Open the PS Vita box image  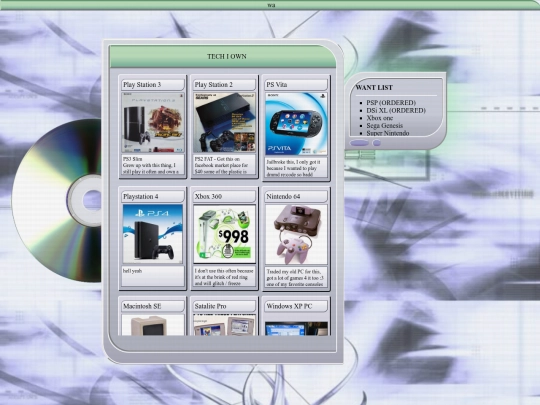tap(296, 124)
